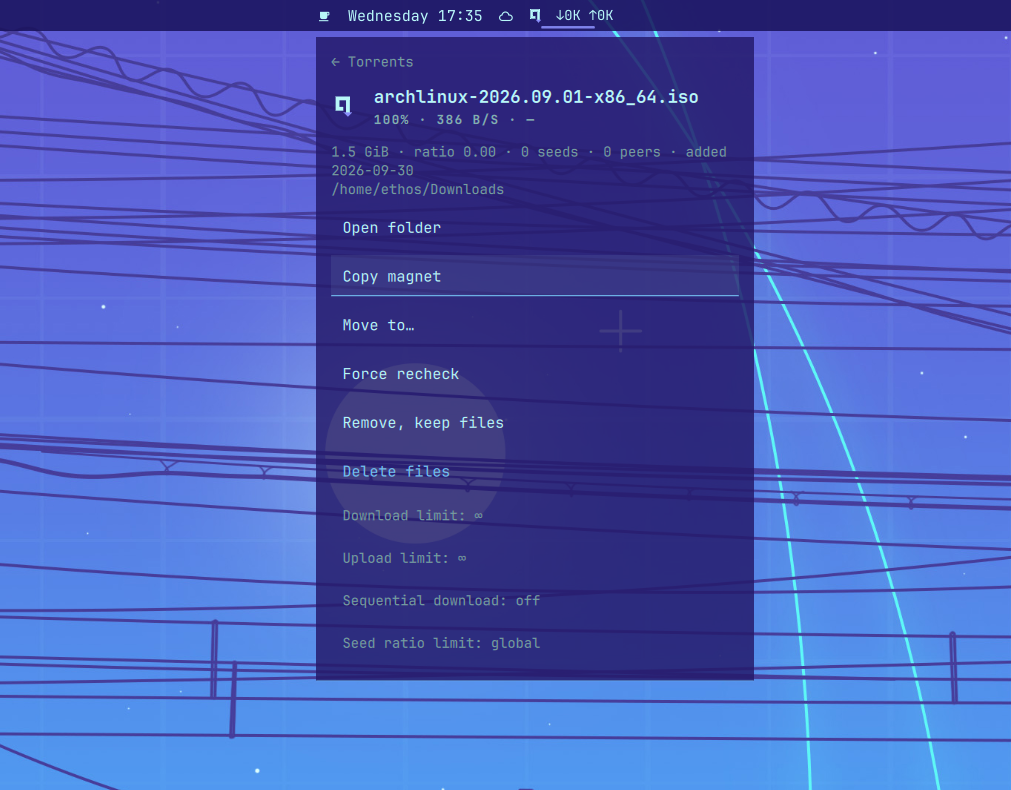The height and width of the screenshot is (790, 1011).
Task: Change Download limit: ∞ setting
Action: click(535, 515)
